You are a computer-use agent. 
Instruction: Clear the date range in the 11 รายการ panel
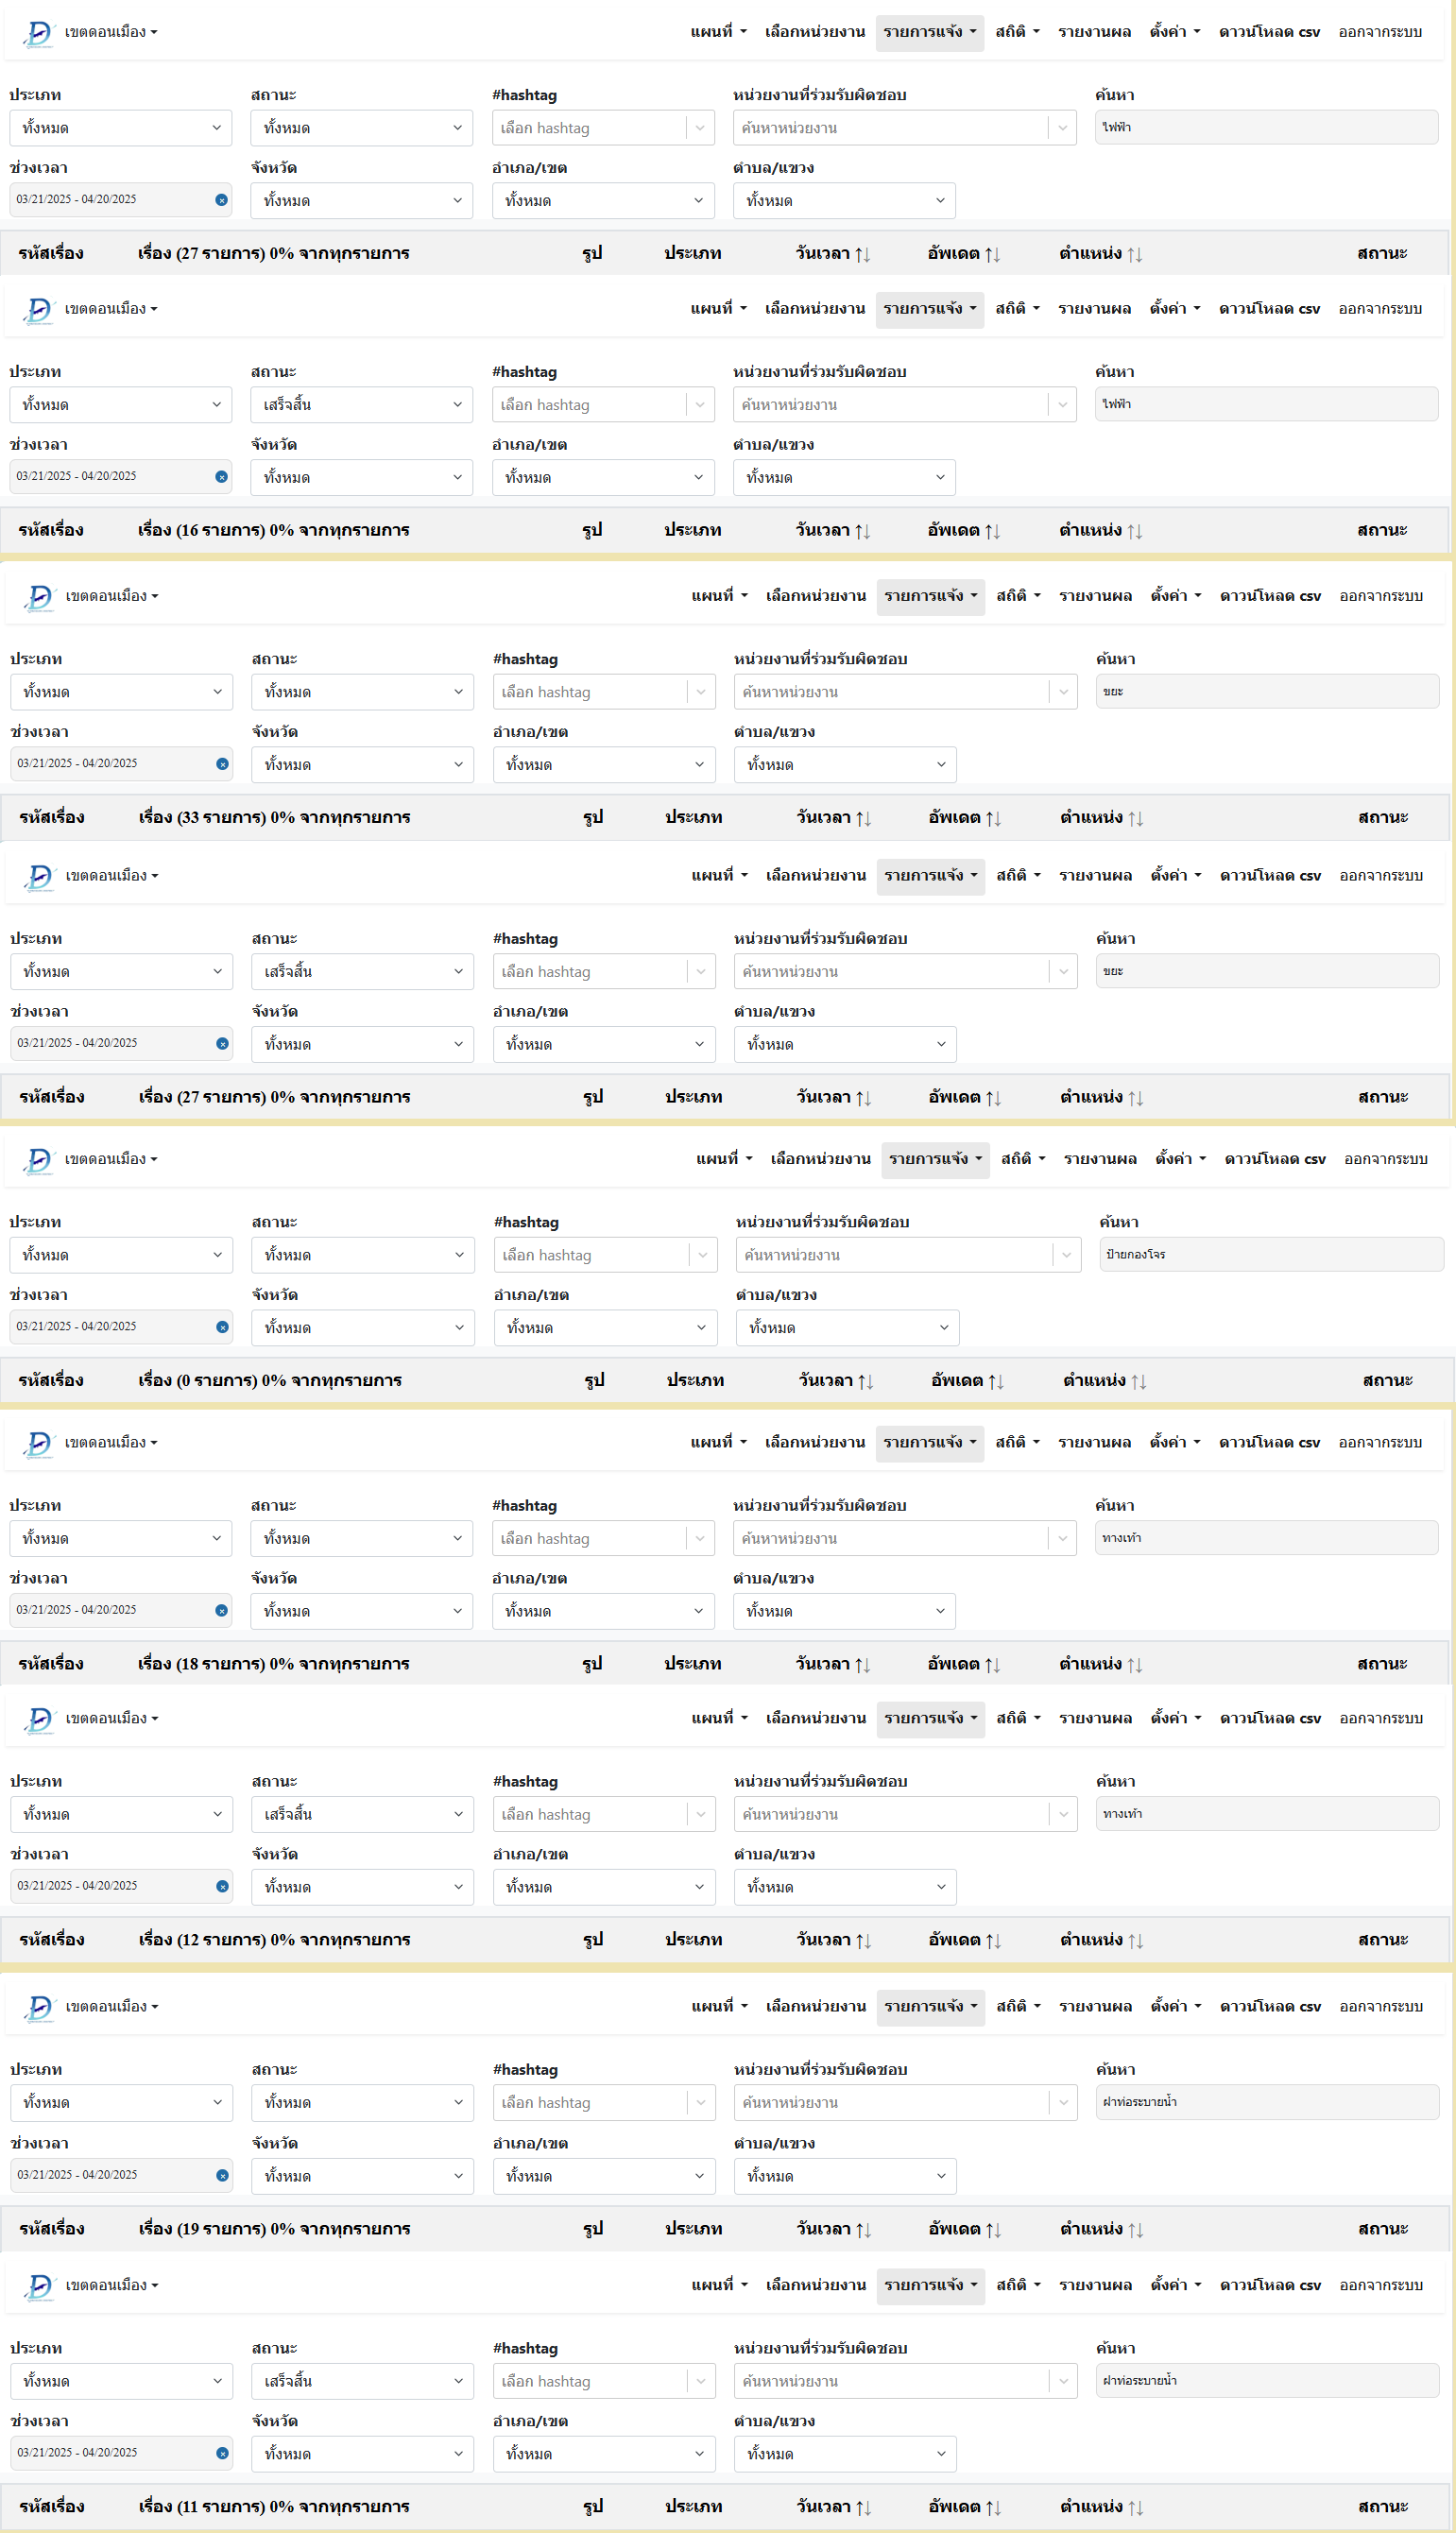pos(222,2453)
